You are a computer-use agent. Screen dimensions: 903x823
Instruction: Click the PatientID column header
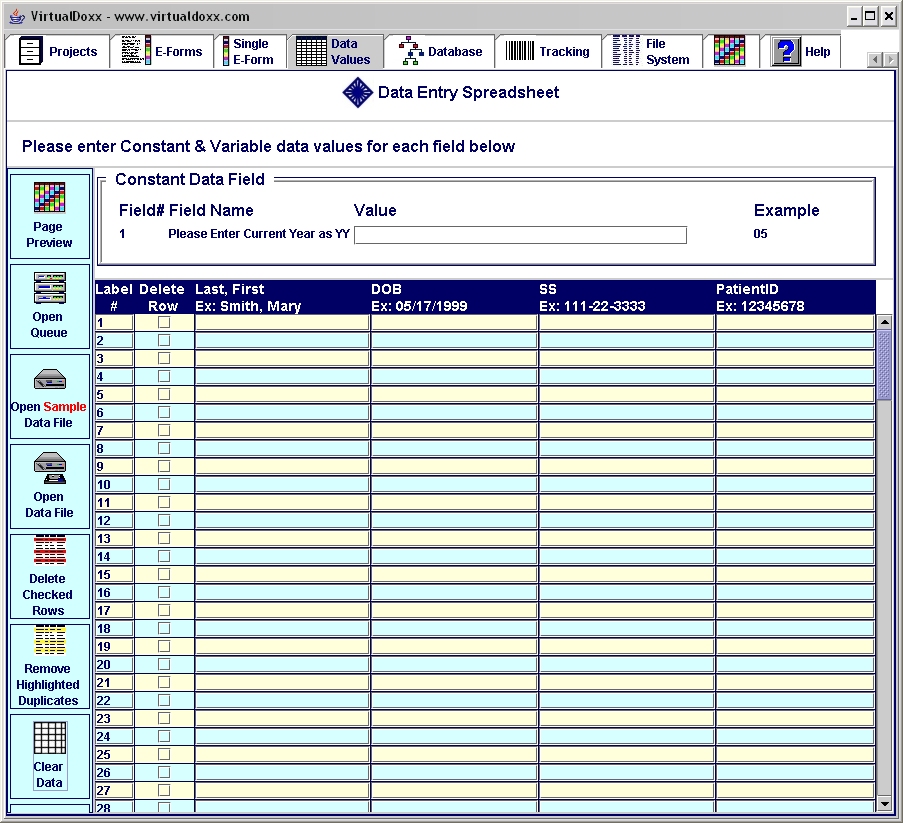pos(795,298)
